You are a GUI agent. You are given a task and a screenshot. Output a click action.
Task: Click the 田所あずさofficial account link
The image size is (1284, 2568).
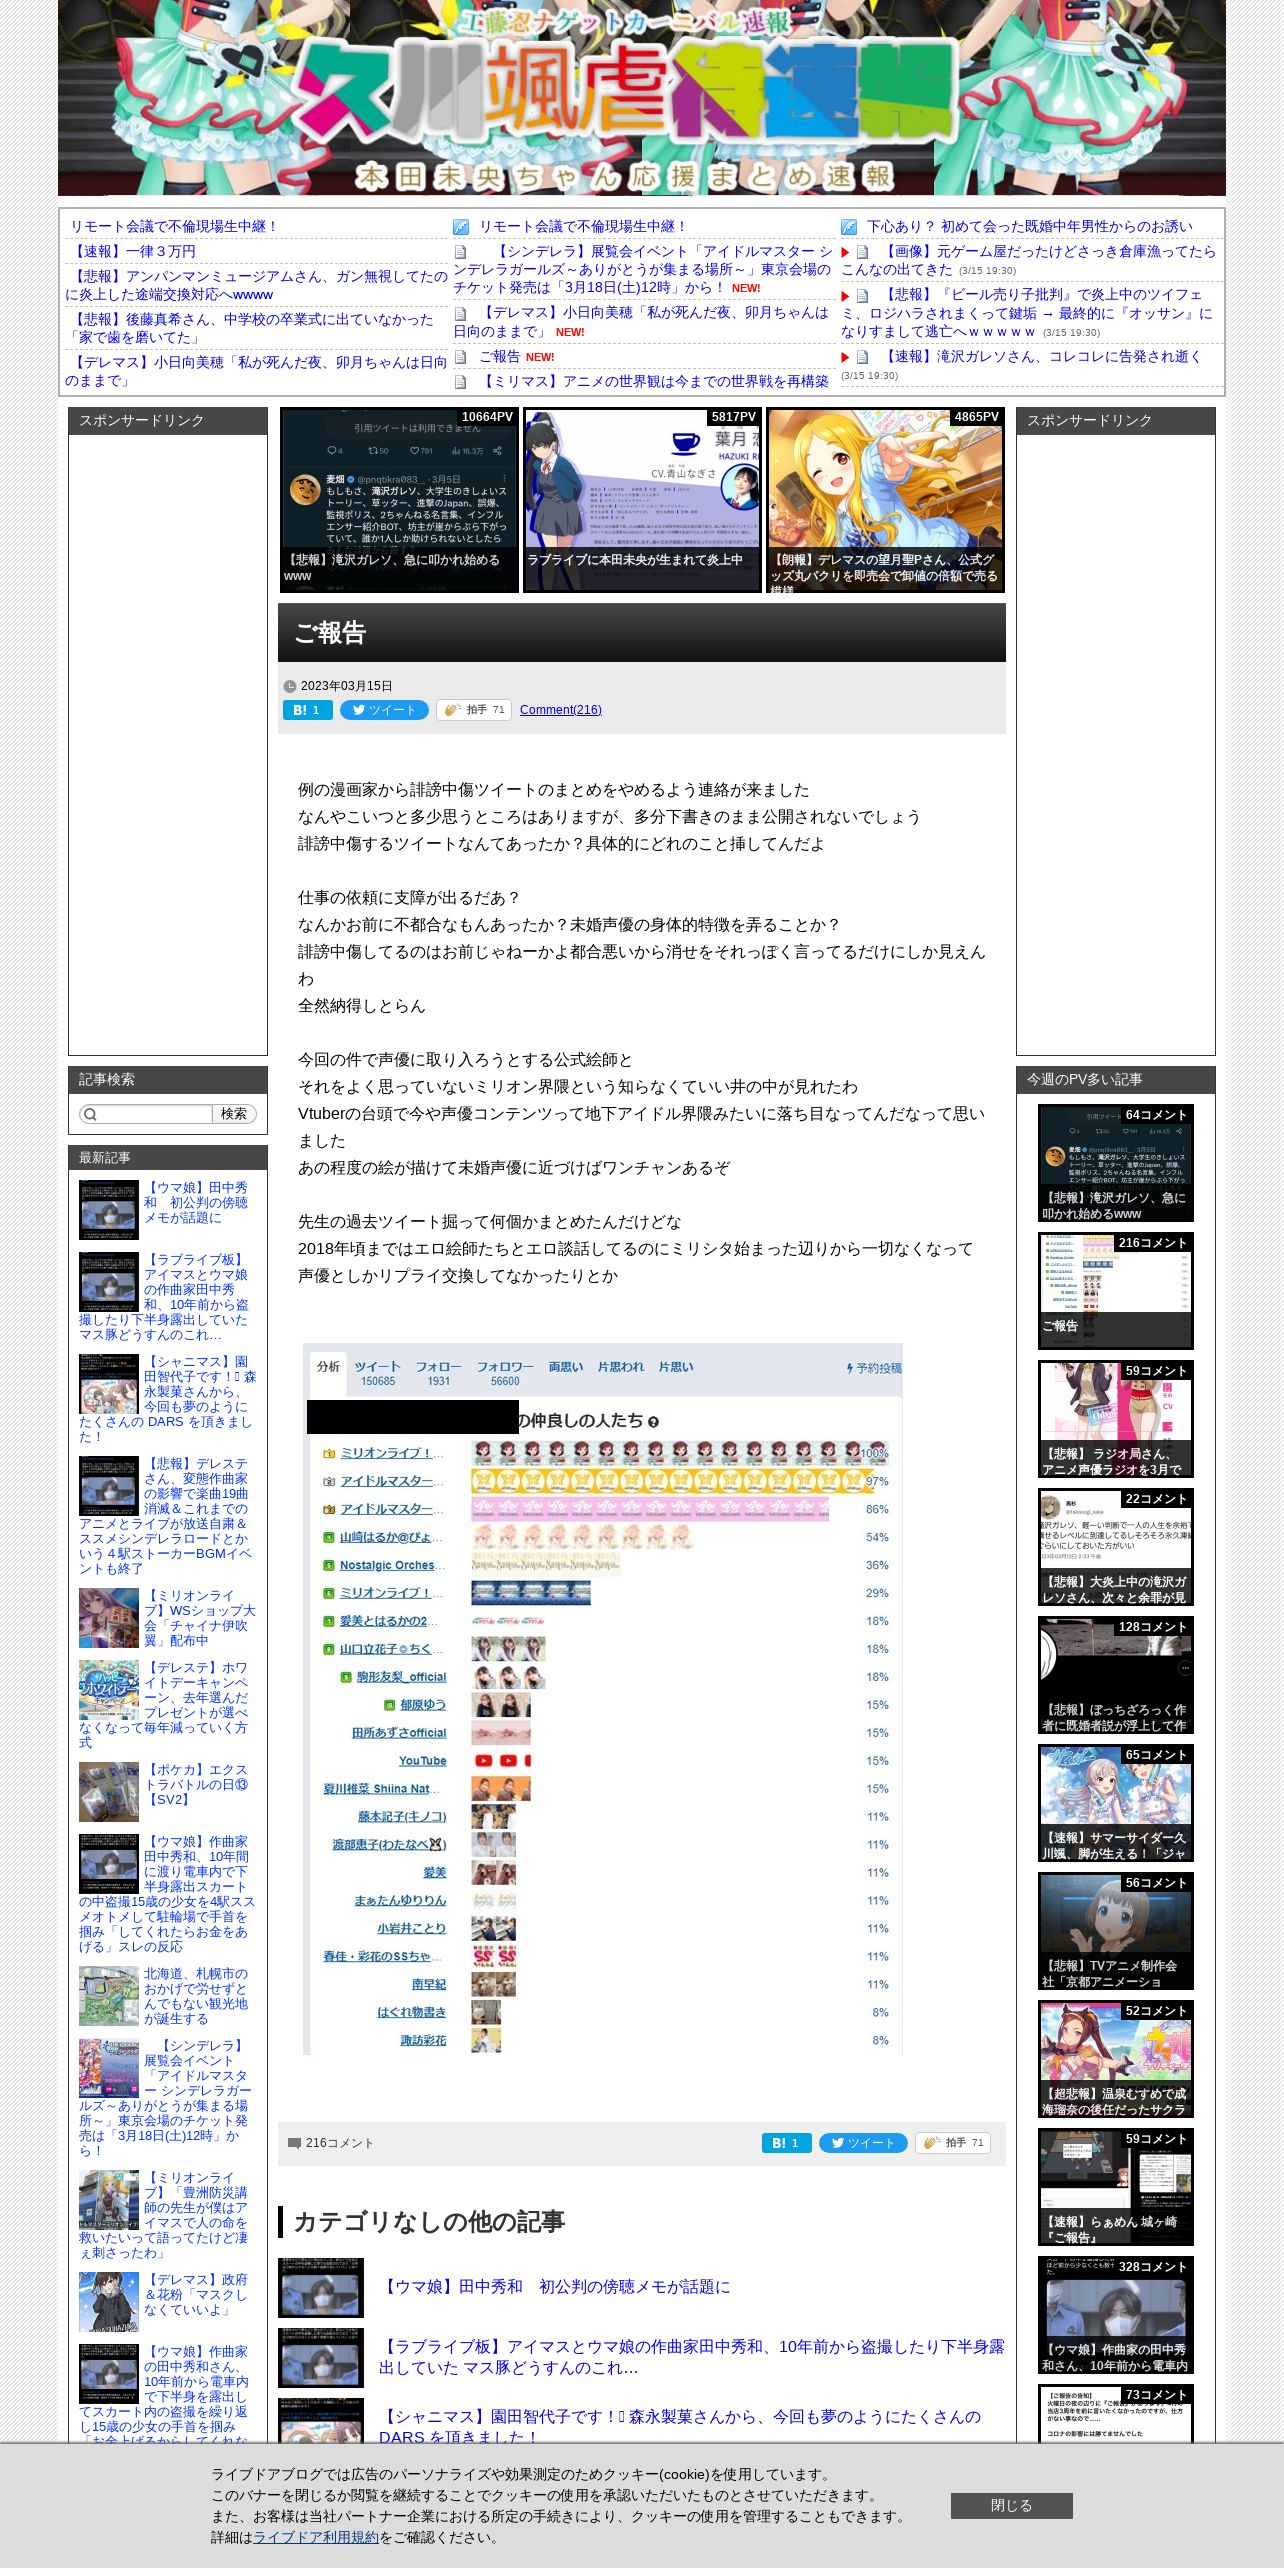click(399, 1733)
